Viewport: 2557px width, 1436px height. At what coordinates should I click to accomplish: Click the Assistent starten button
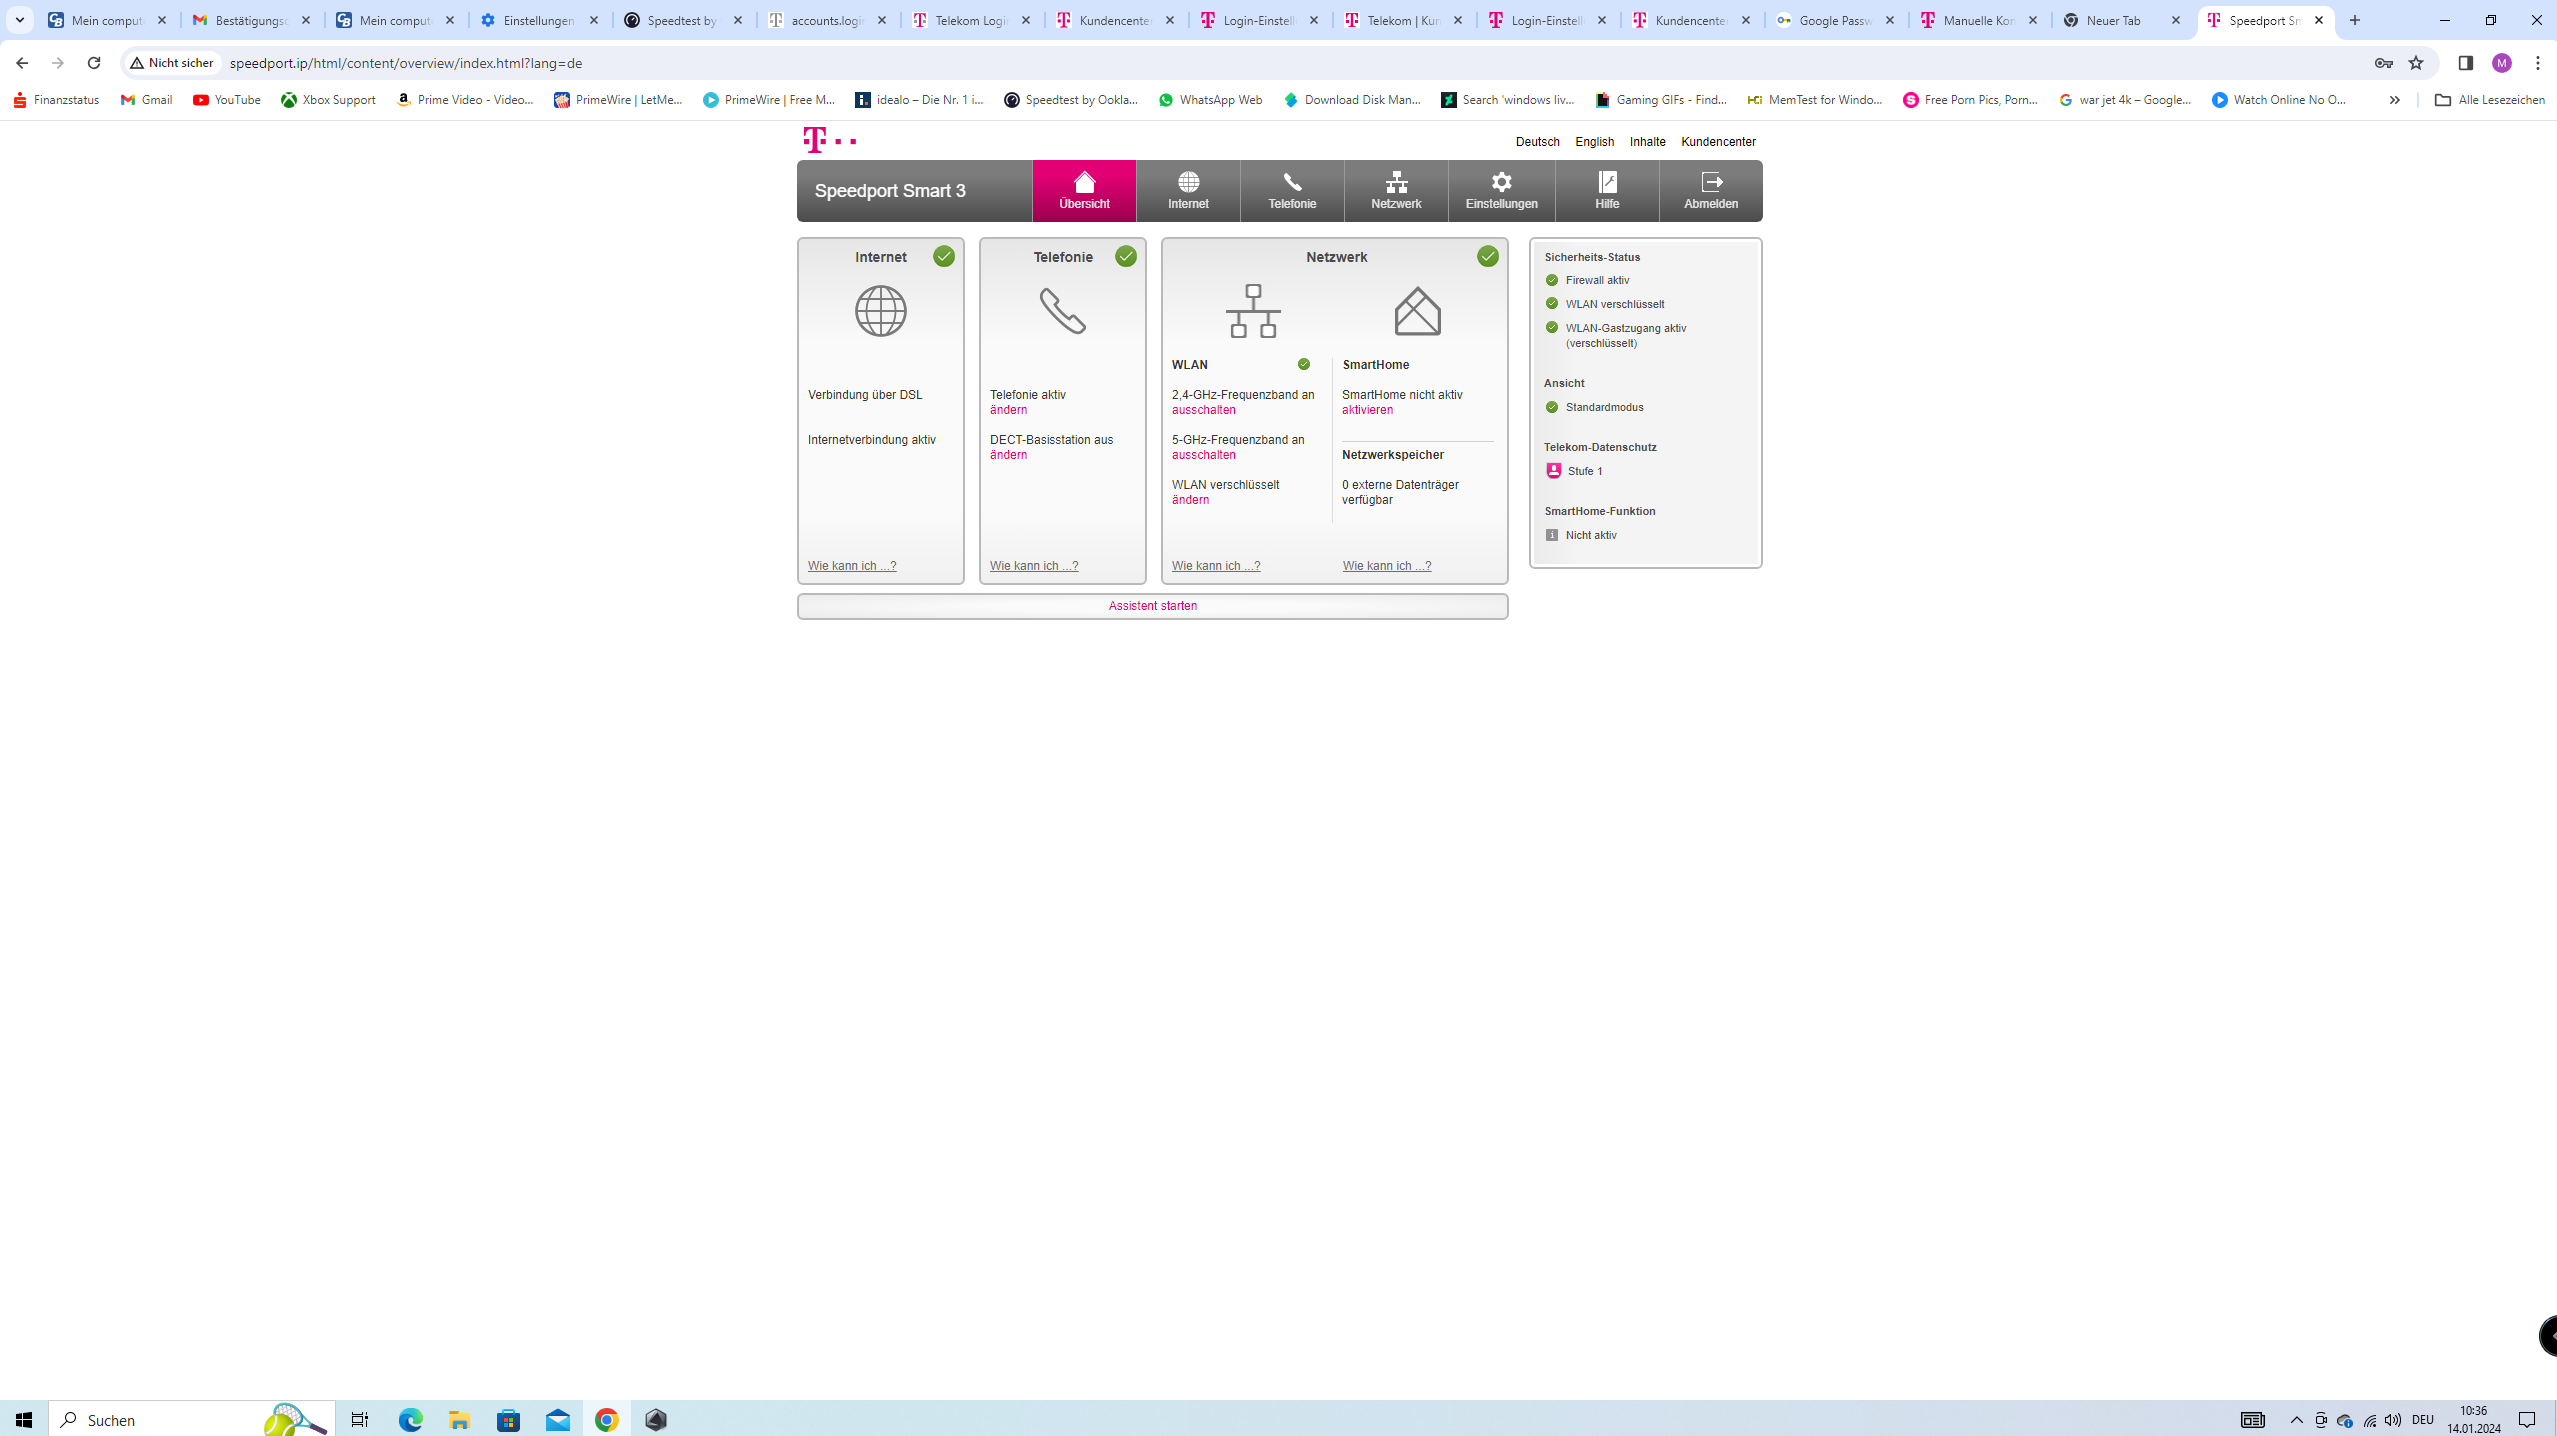(1152, 606)
